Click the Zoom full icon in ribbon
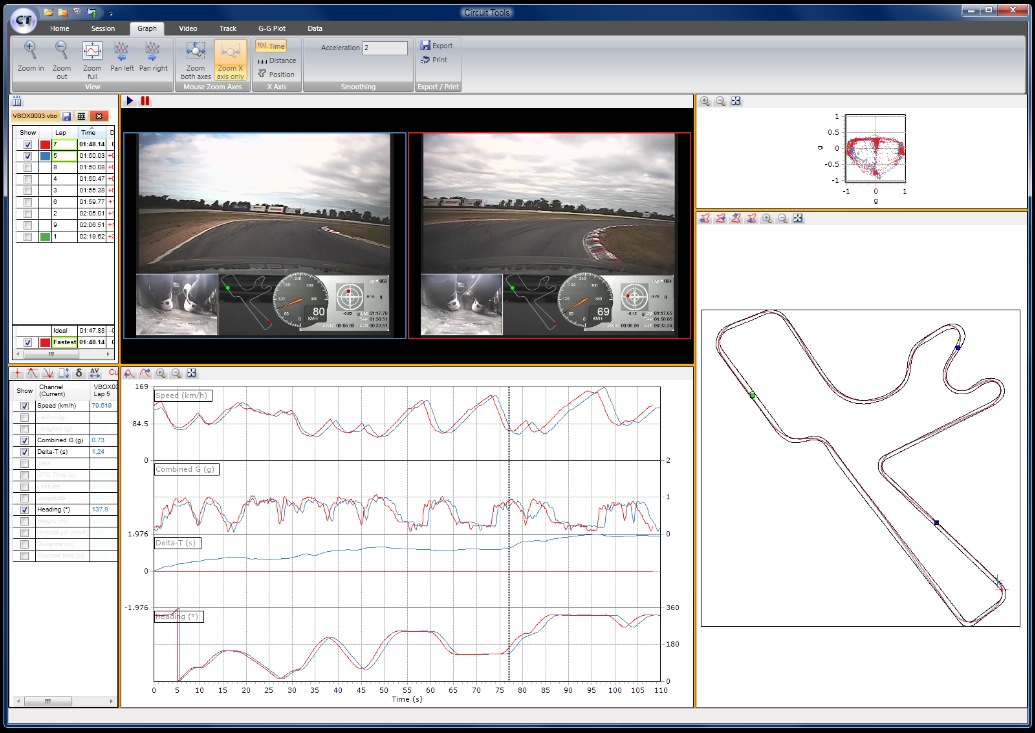This screenshot has width=1035, height=733. (92, 52)
